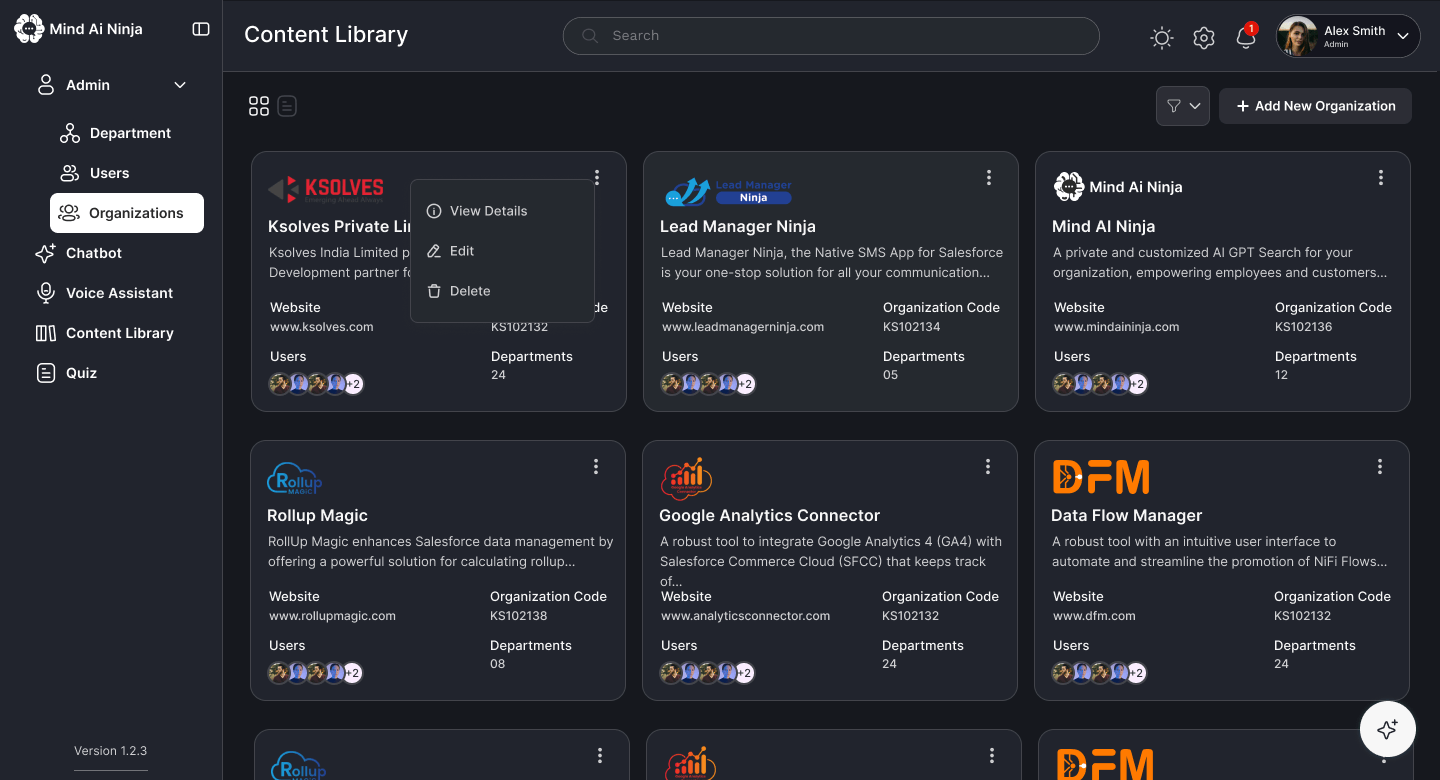Open notifications bell icon
Image resolution: width=1440 pixels, height=780 pixels.
[x=1246, y=37]
